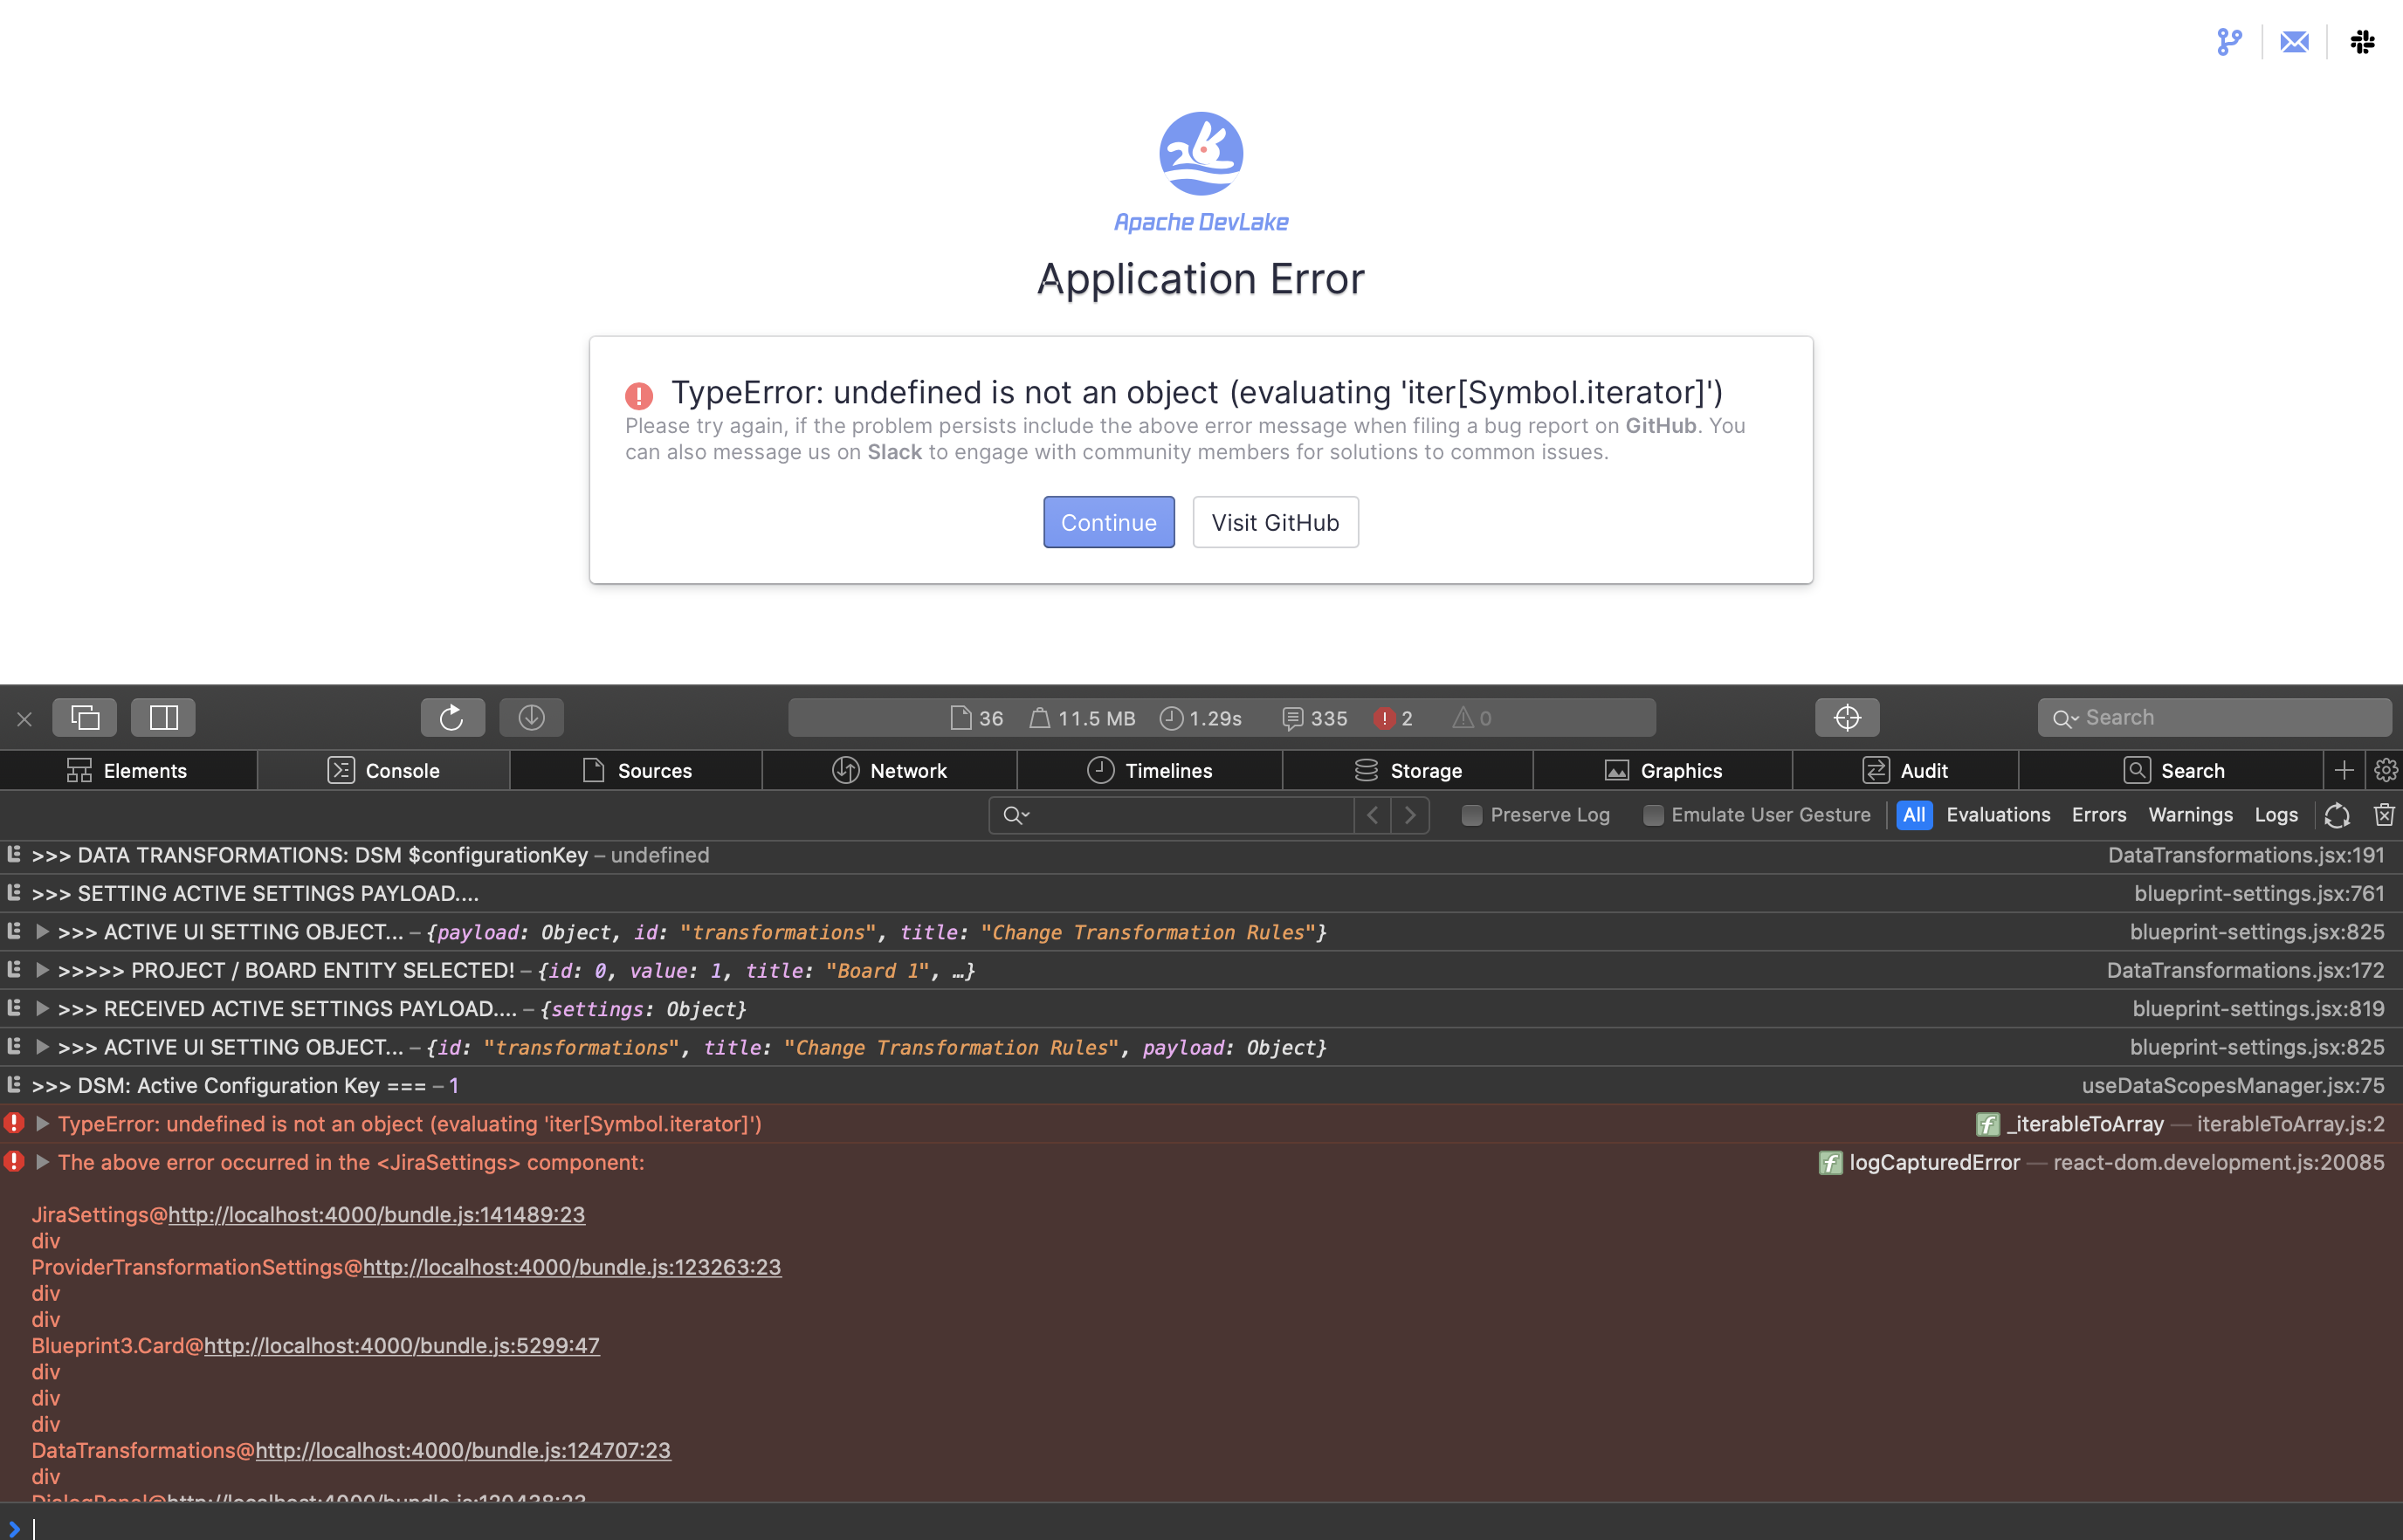Open the Visit GitHub link
The width and height of the screenshot is (2403, 1540).
point(1275,522)
